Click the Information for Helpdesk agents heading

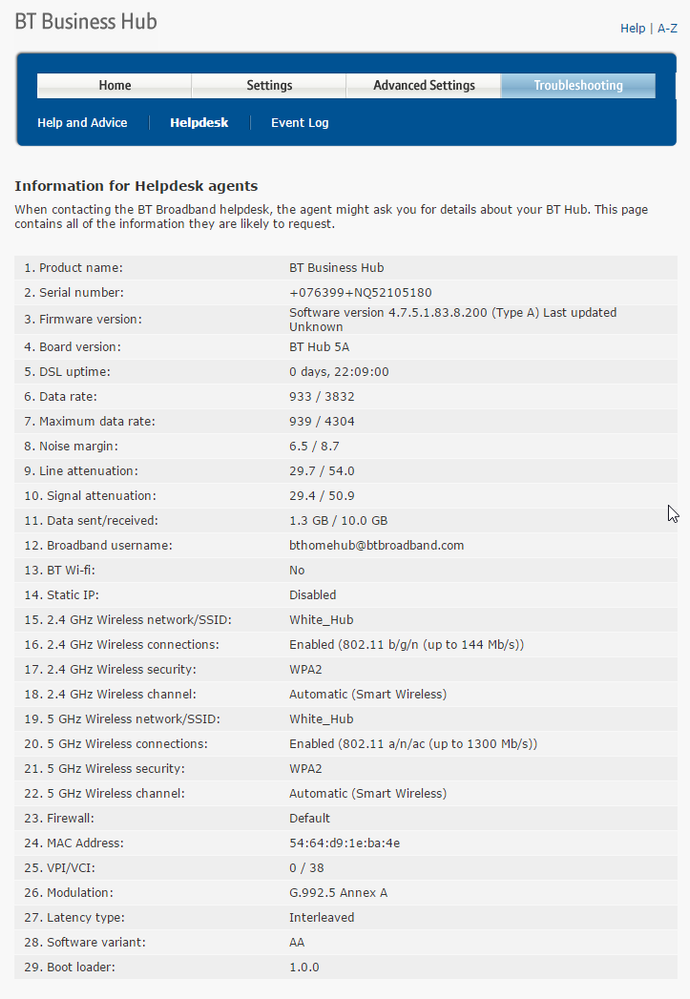click(136, 186)
